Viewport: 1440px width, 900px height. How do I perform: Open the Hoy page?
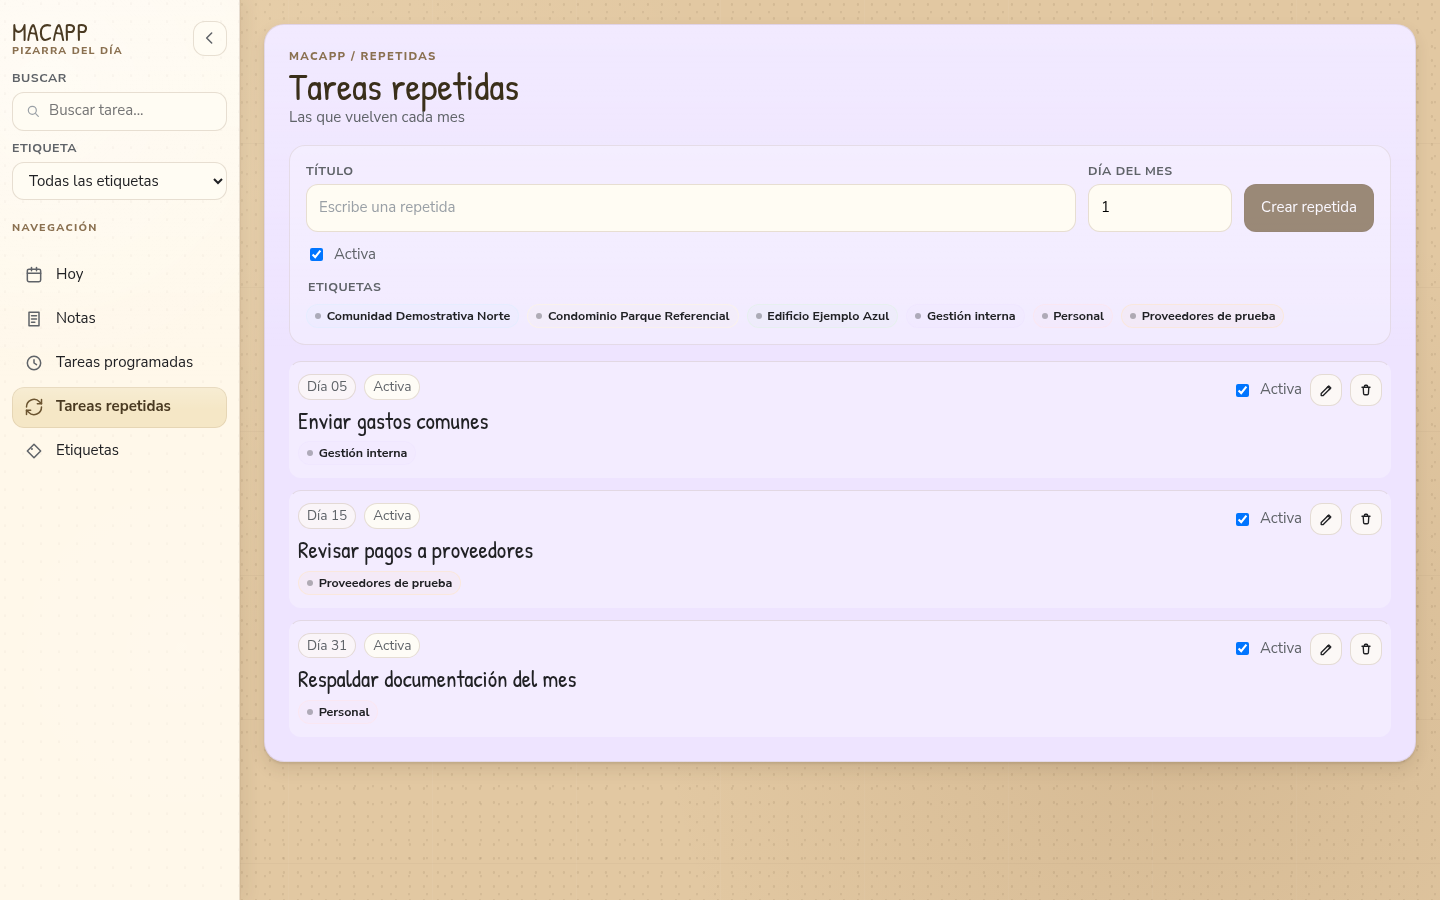pyautogui.click(x=119, y=274)
